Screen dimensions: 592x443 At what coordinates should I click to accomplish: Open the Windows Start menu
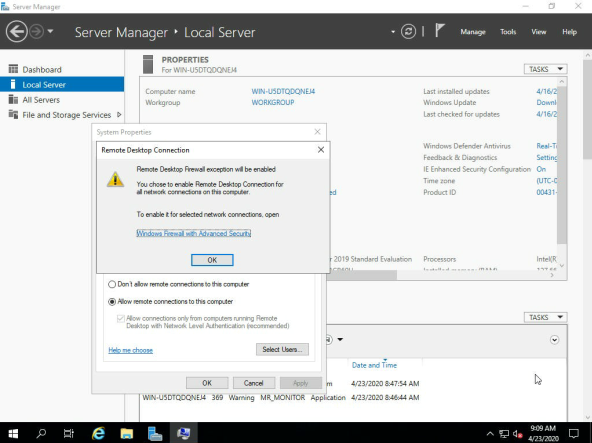click(x=13, y=433)
